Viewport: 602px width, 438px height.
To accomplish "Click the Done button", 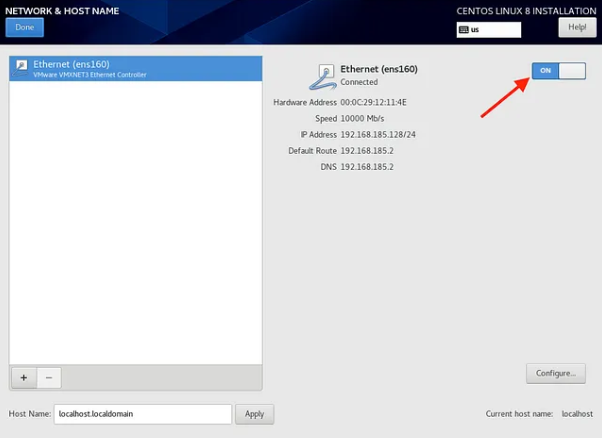I will click(25, 27).
